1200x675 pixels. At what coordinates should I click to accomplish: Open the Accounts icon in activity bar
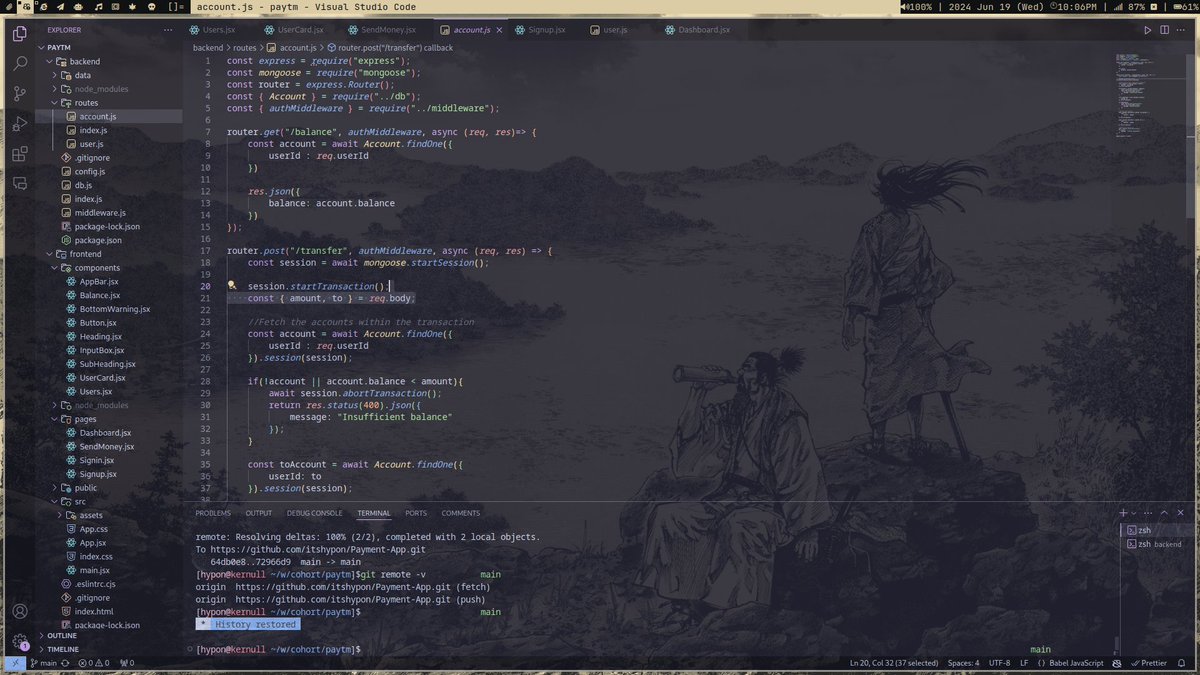[x=19, y=611]
